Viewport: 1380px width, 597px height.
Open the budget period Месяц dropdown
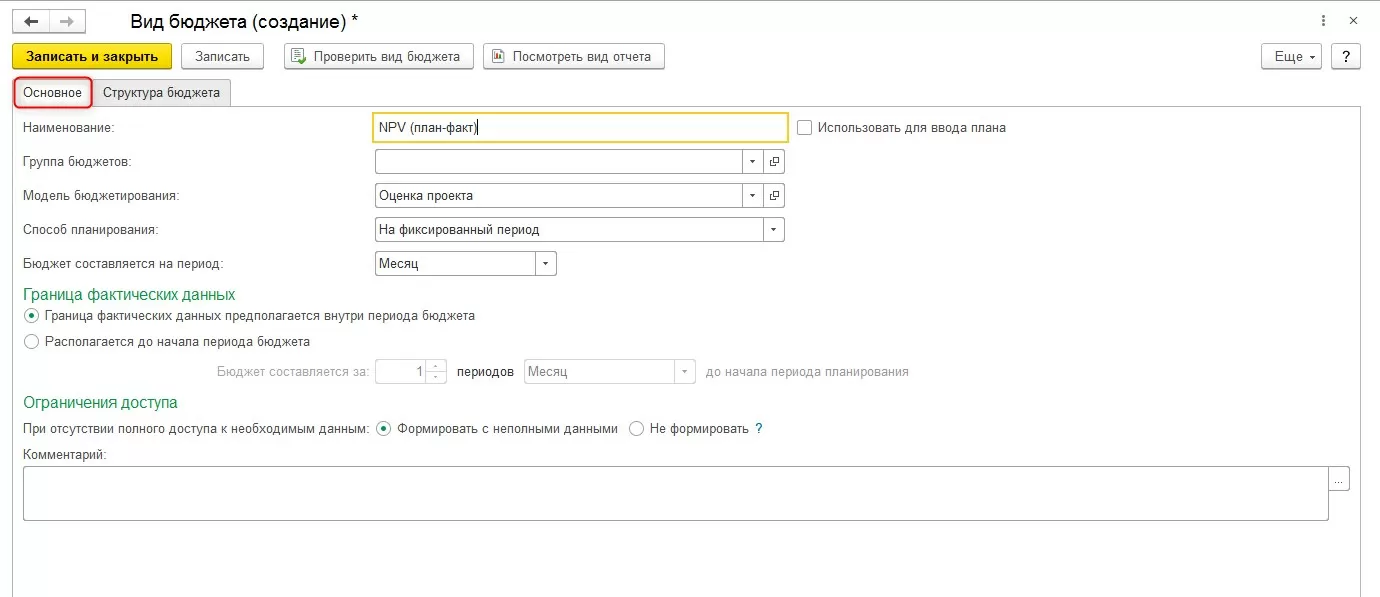tap(545, 264)
